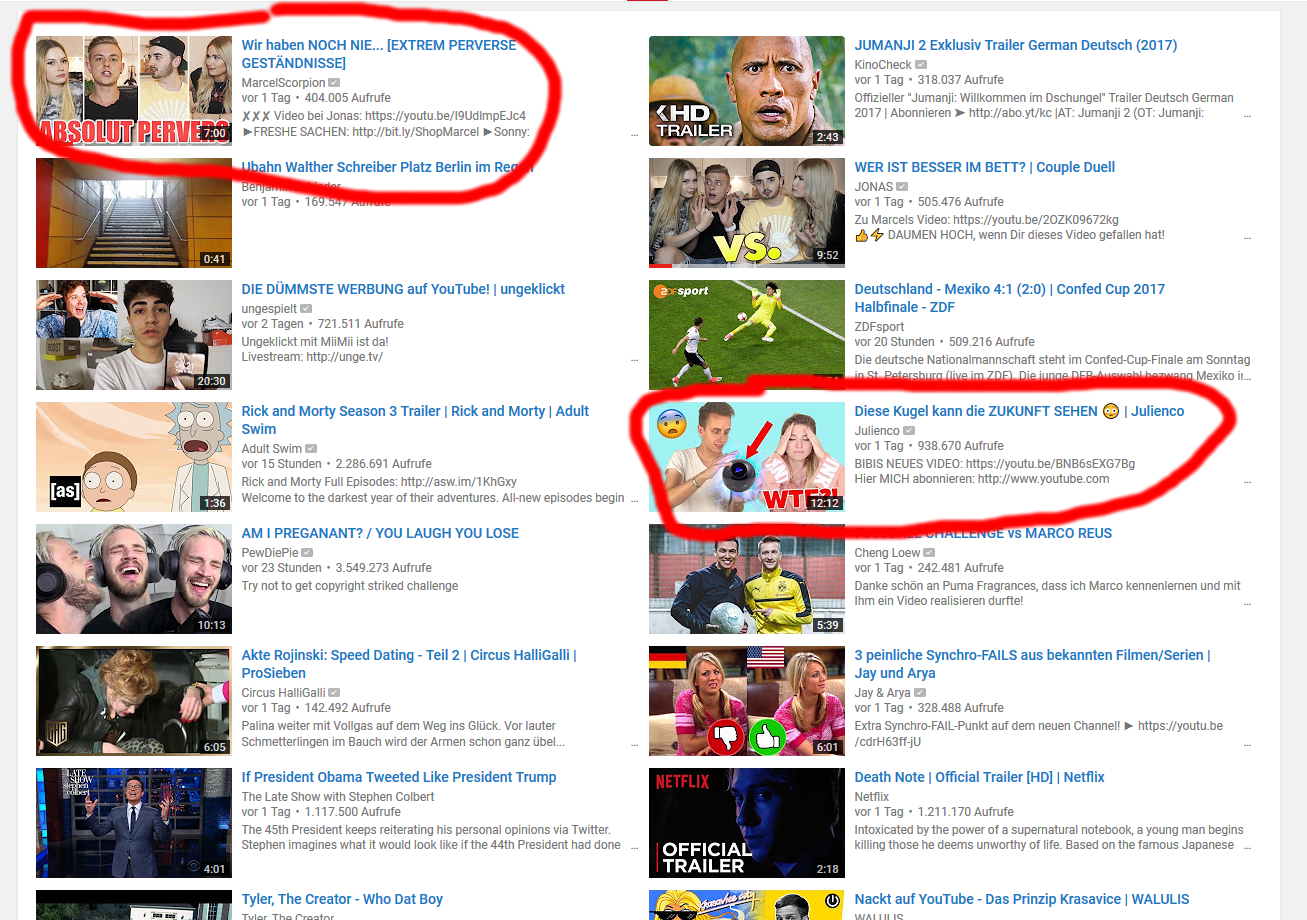Click the verified badge beside Julienco channel name
The width and height of the screenshot is (1307, 920).
pyautogui.click(x=909, y=431)
